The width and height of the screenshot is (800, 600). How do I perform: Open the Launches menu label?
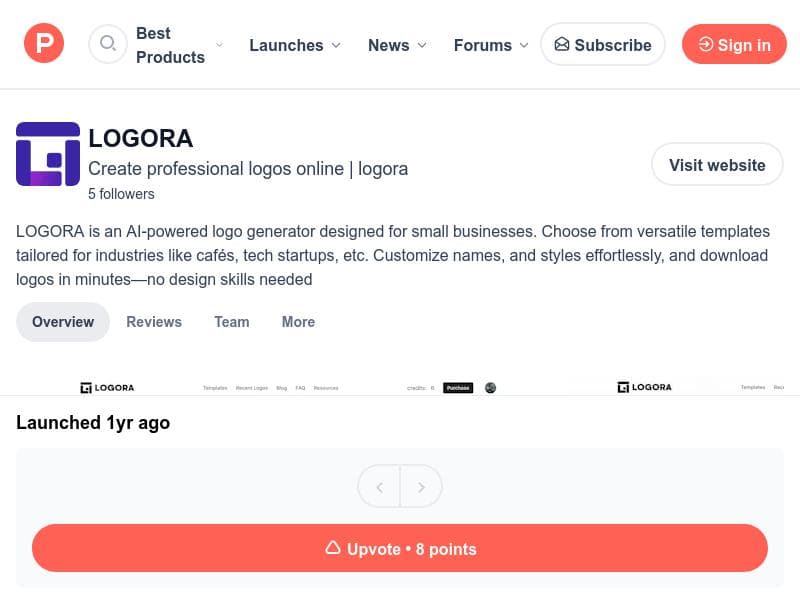(x=286, y=45)
